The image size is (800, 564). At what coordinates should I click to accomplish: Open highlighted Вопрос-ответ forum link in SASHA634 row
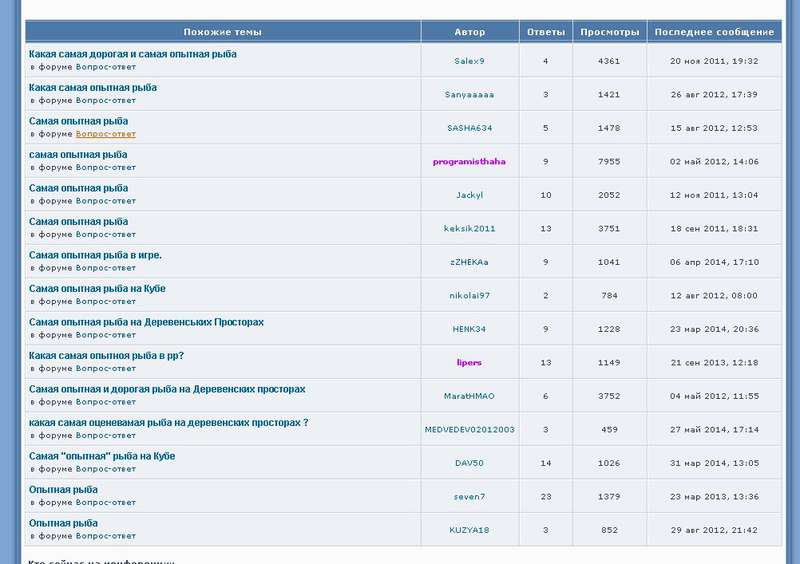tap(106, 134)
